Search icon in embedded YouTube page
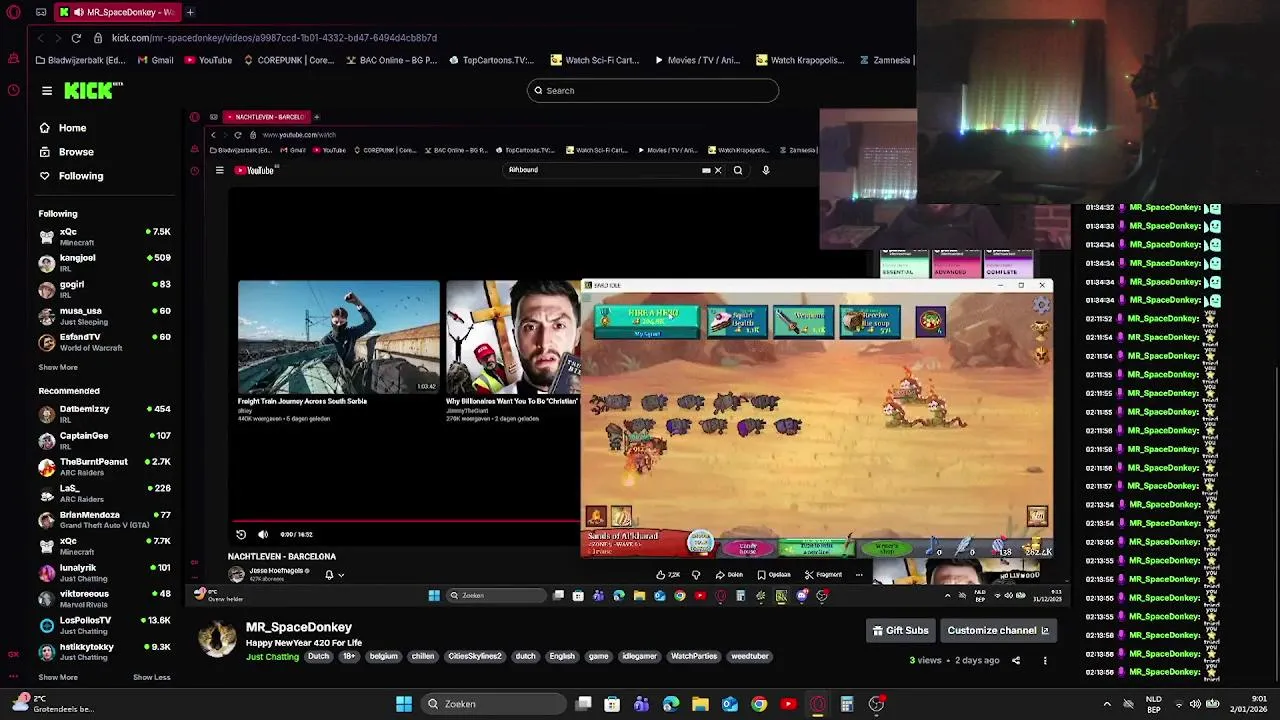 (x=738, y=170)
